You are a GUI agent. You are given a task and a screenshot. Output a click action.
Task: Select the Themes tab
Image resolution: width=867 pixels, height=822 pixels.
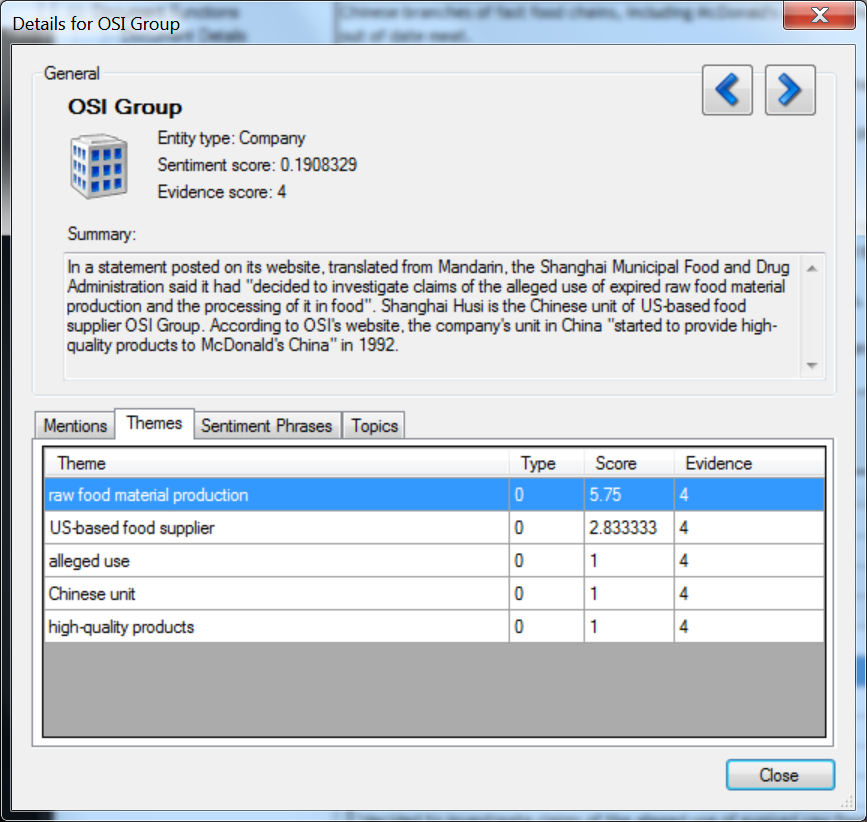point(154,423)
